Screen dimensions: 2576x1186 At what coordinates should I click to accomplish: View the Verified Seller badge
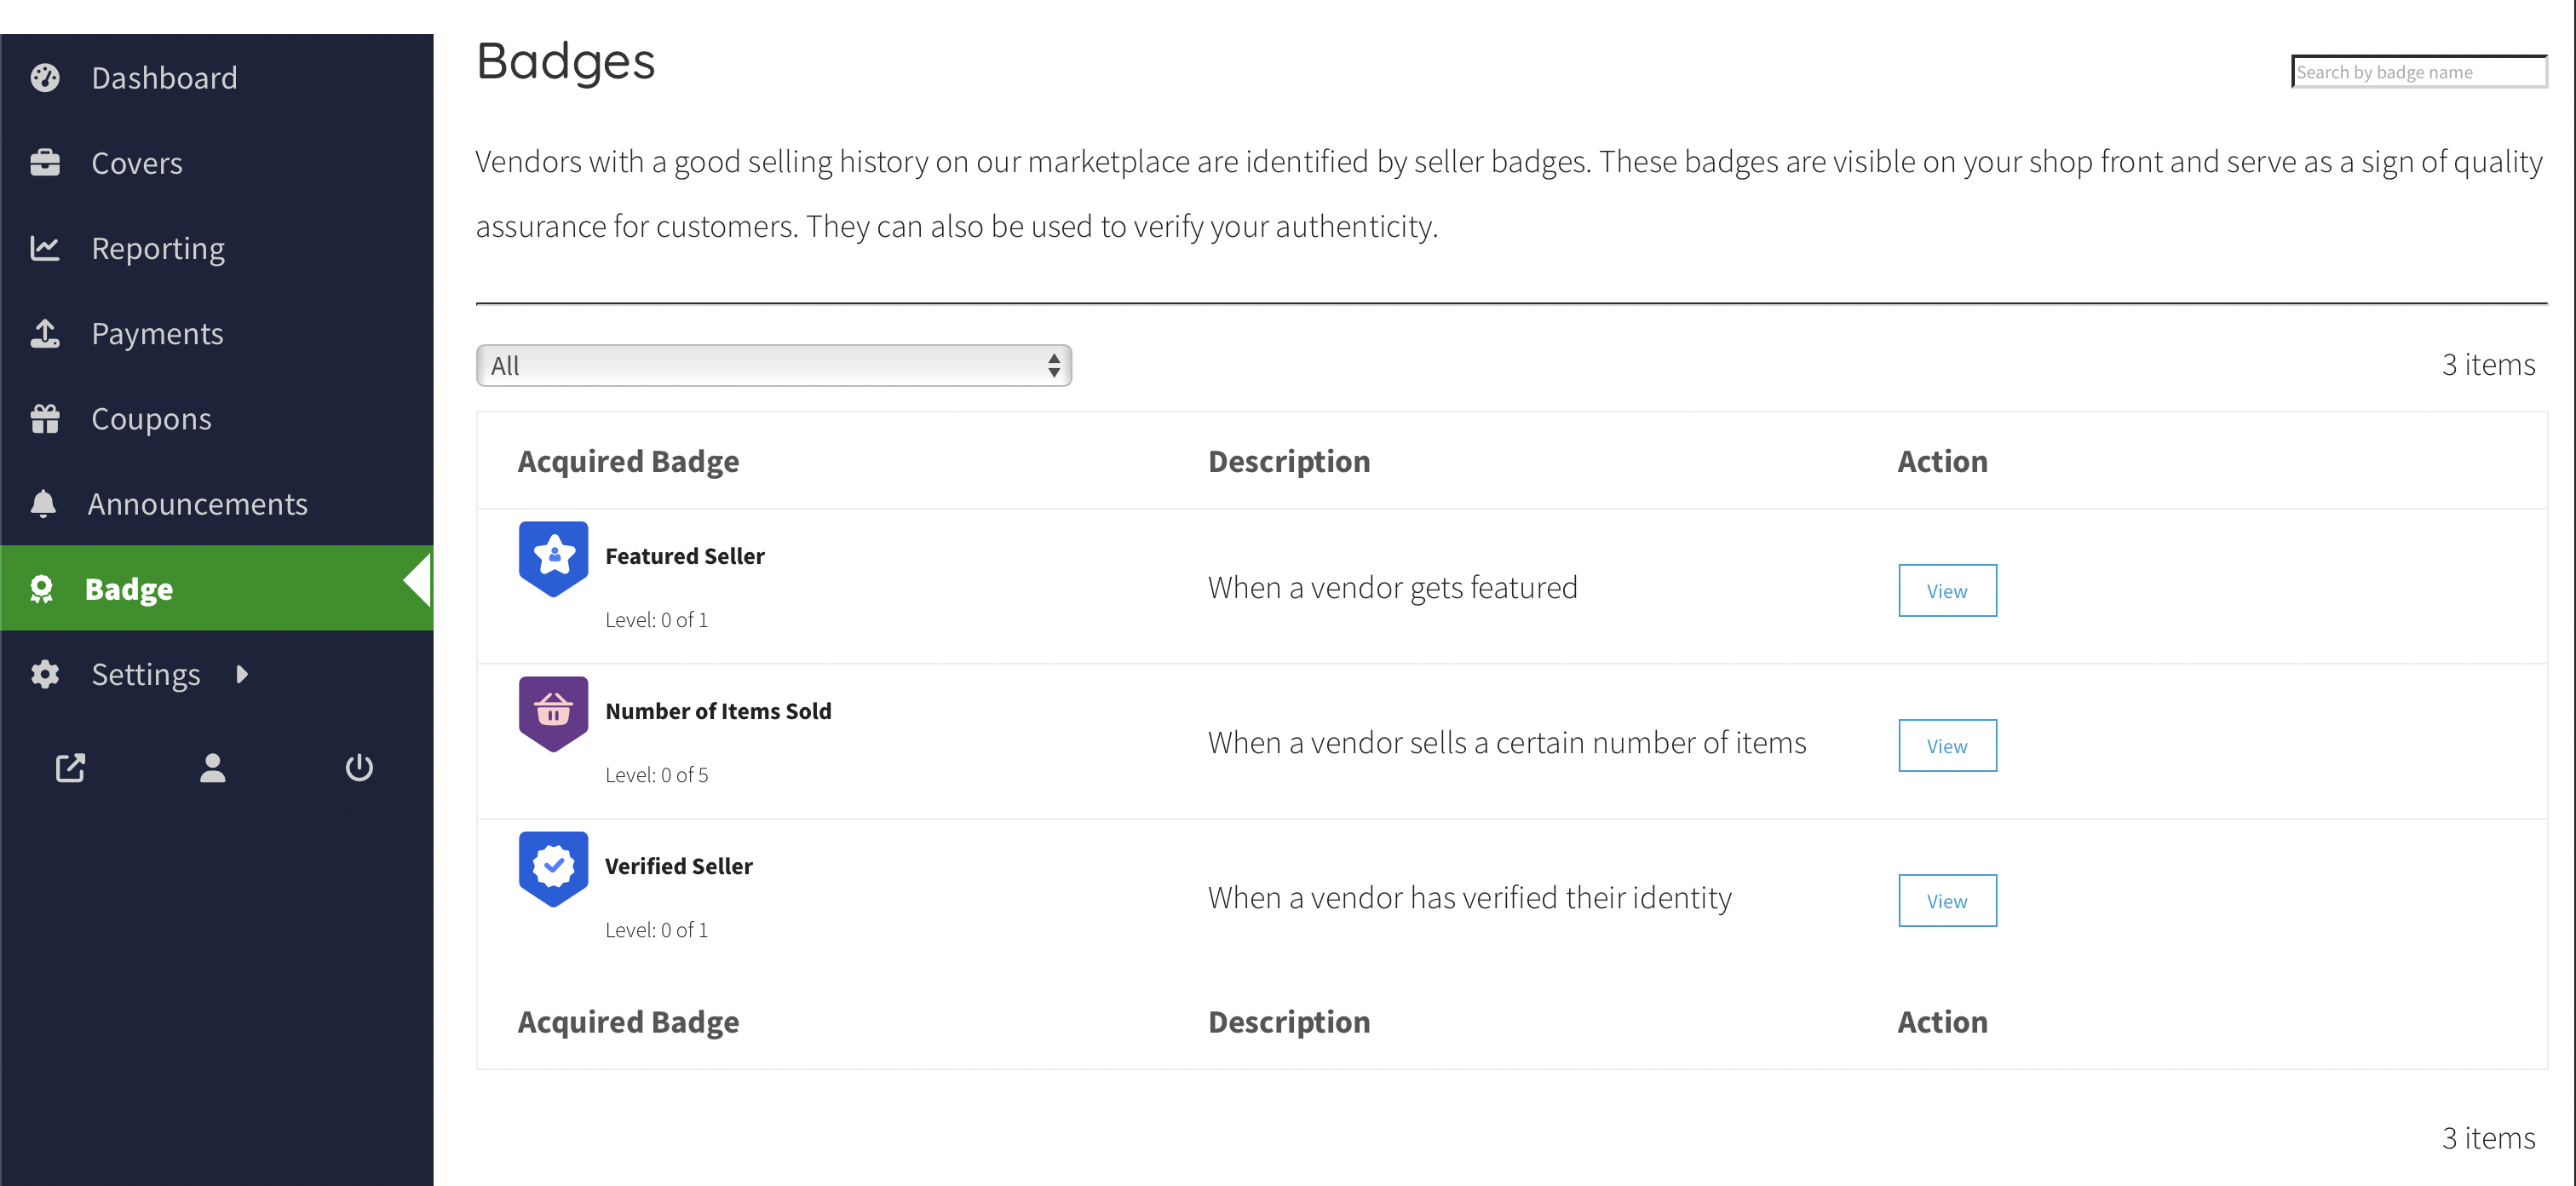click(1947, 900)
